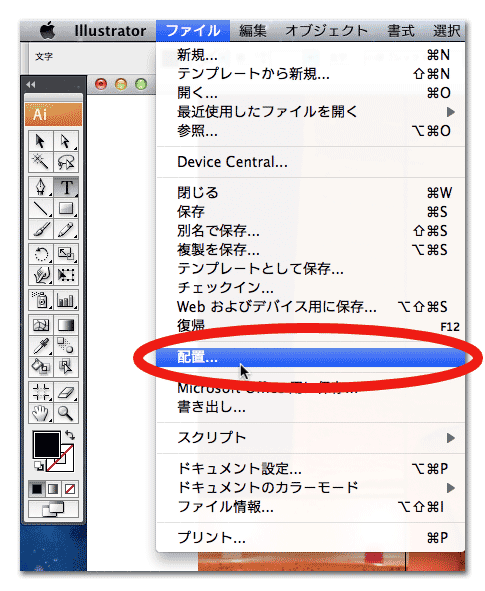Select the Selection (black arrow) tool
The image size is (485, 591).
point(40,141)
